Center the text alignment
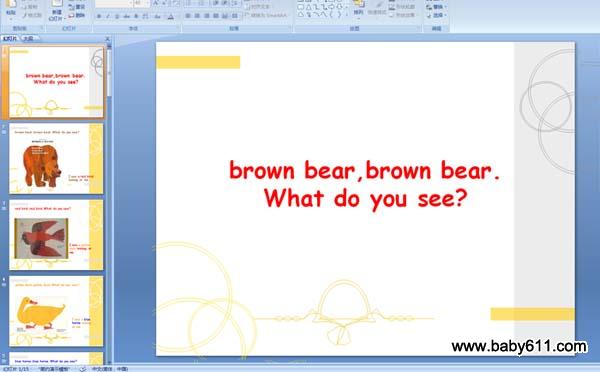 click(197, 16)
